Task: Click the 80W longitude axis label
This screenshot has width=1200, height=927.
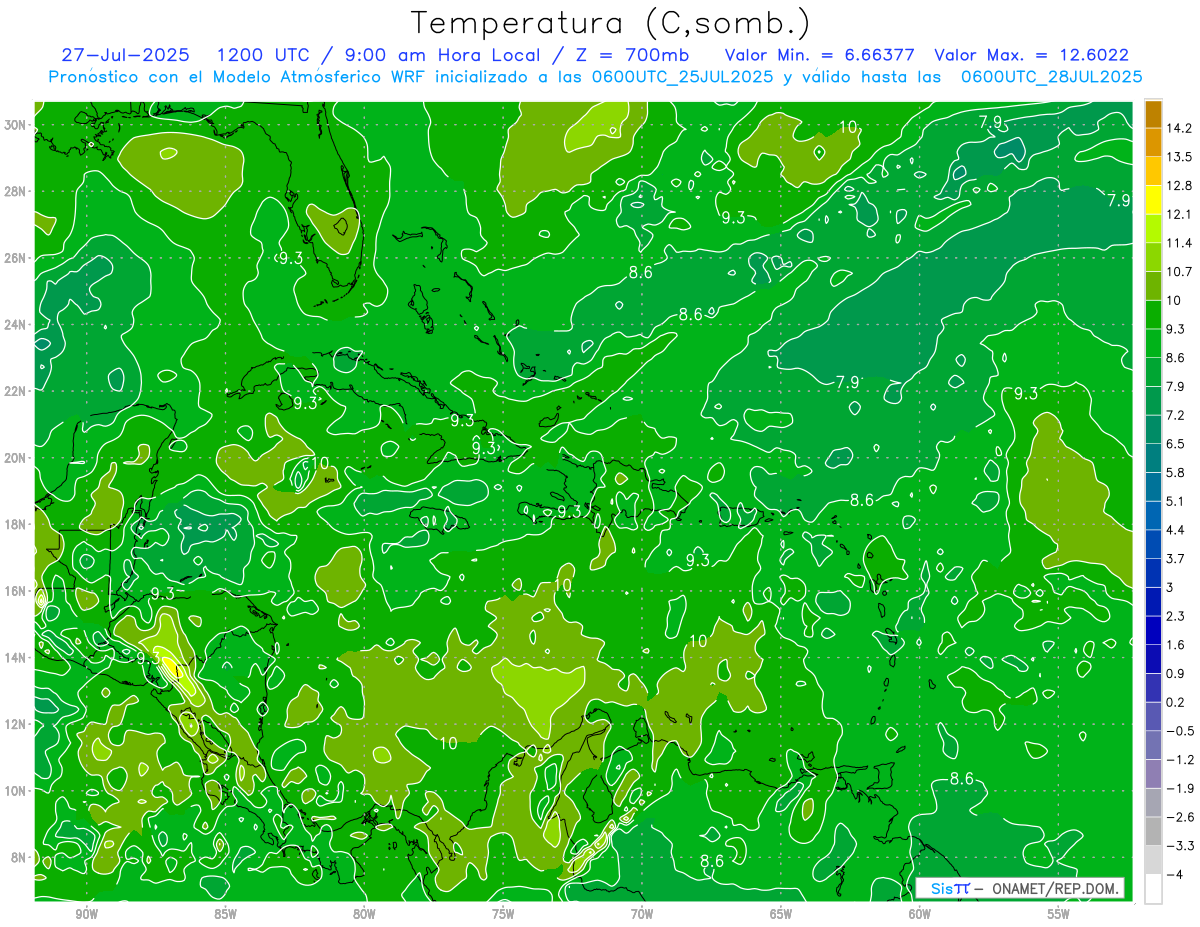Action: click(x=364, y=914)
